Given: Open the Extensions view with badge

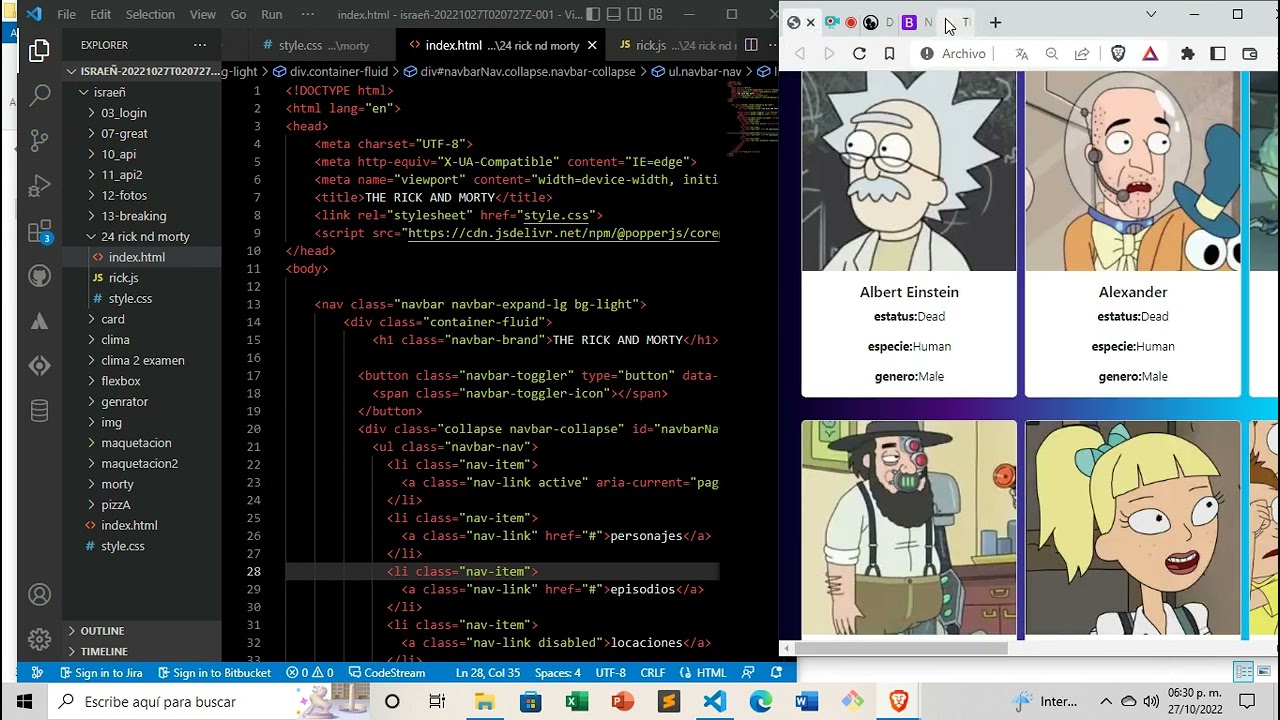Looking at the screenshot, I should tap(39, 232).
